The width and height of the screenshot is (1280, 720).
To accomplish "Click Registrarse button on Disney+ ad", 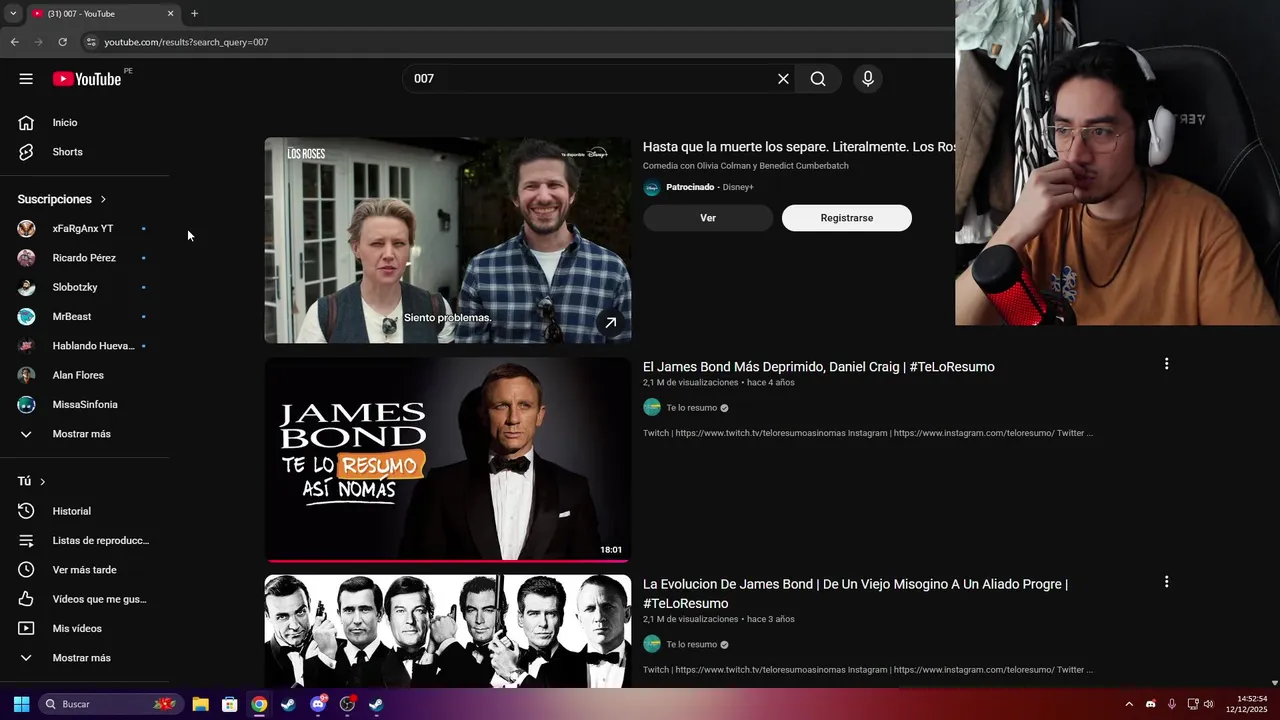I will (x=847, y=218).
